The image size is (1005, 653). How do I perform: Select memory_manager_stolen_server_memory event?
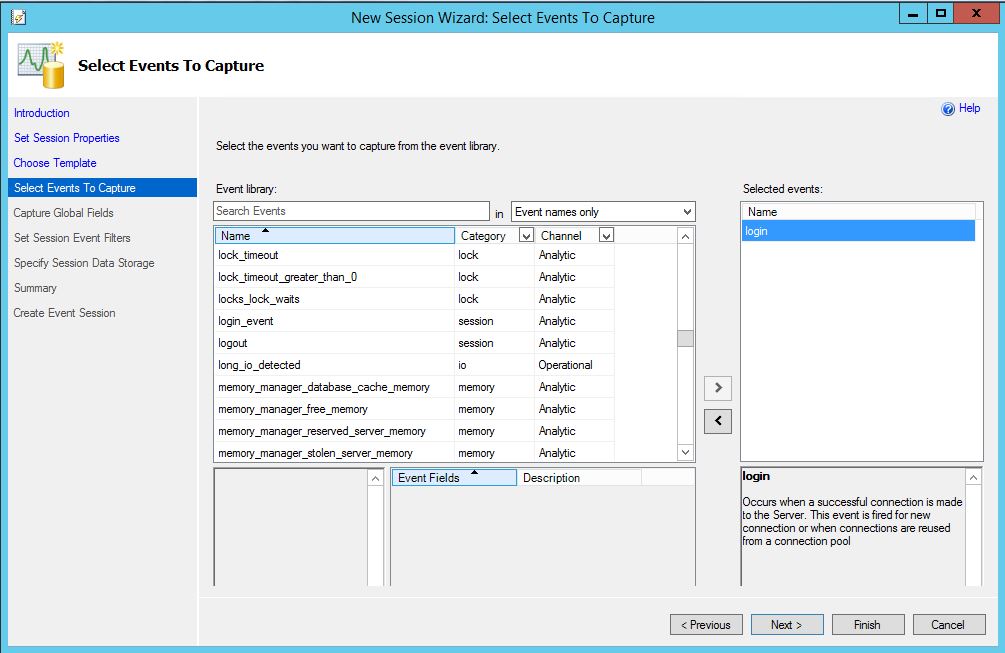[x=414, y=452]
